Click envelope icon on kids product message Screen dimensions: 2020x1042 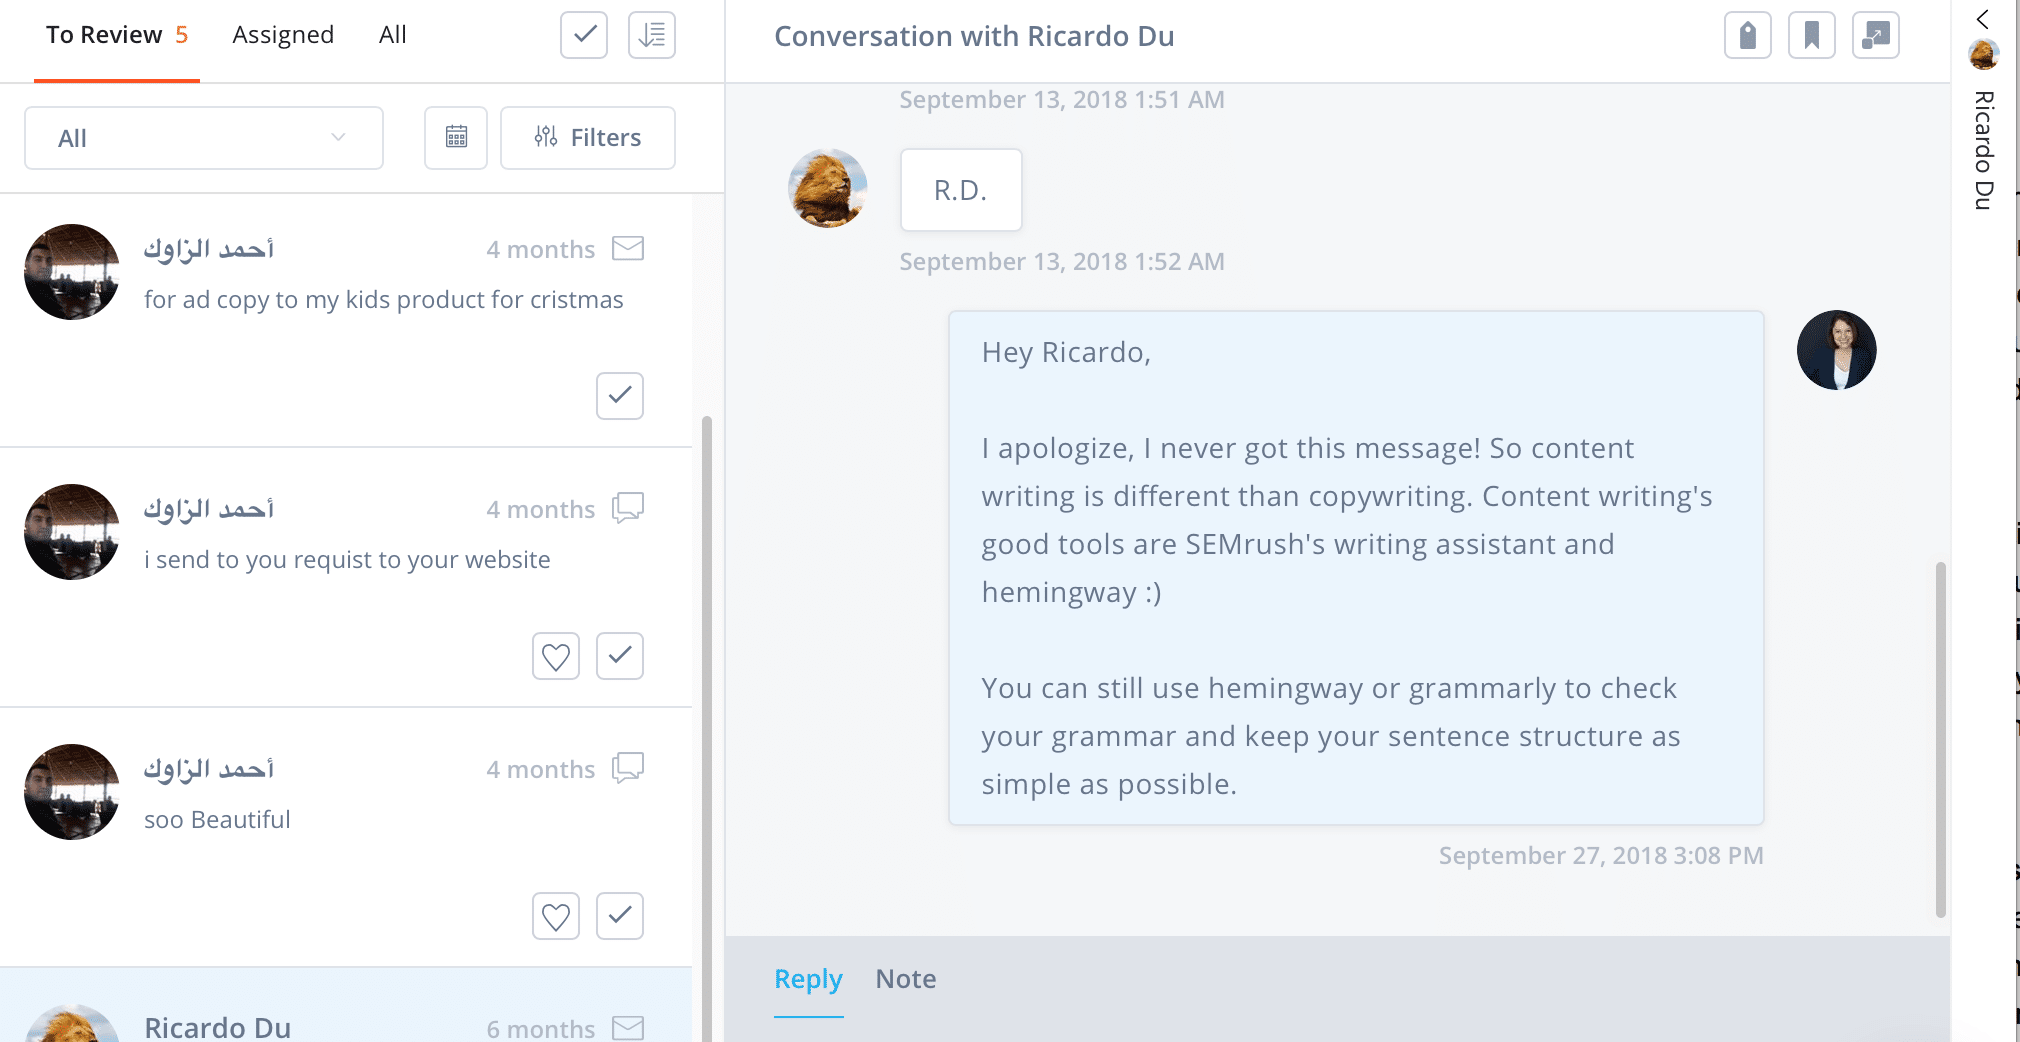point(628,248)
